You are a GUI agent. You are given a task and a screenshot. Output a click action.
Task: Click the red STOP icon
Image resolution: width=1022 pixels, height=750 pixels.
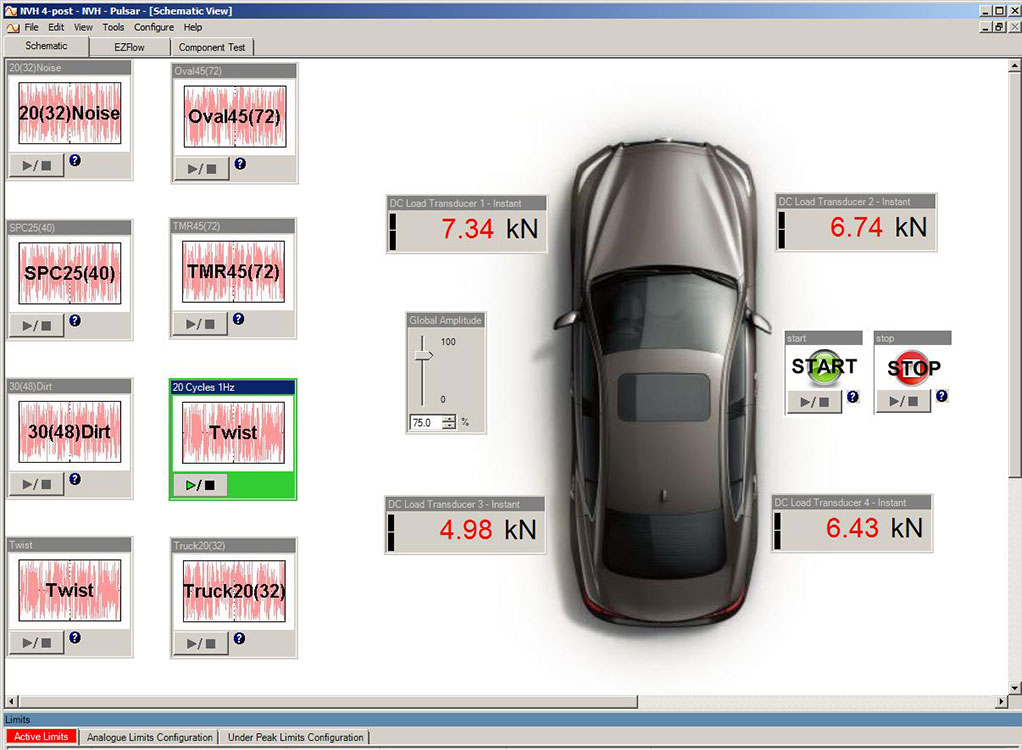tap(913, 368)
